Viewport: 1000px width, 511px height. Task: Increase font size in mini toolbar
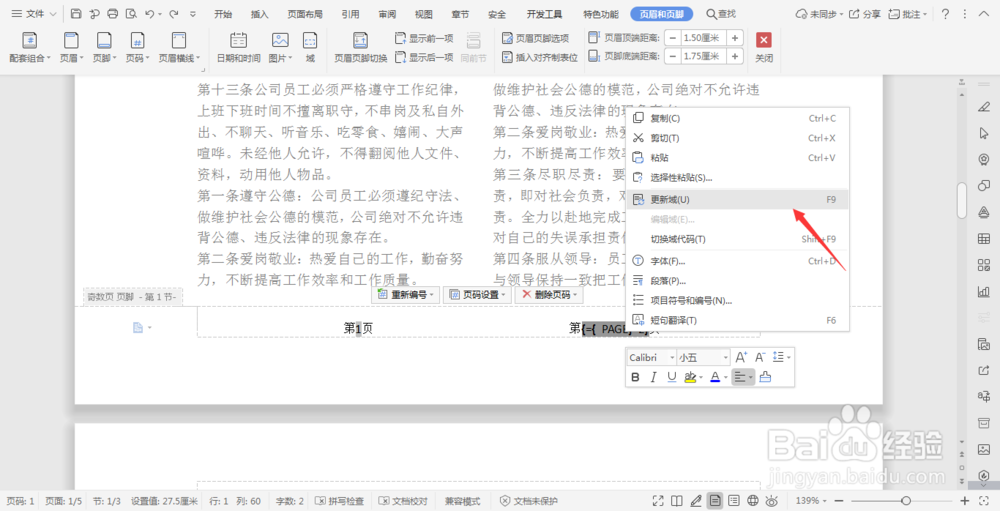coord(740,357)
